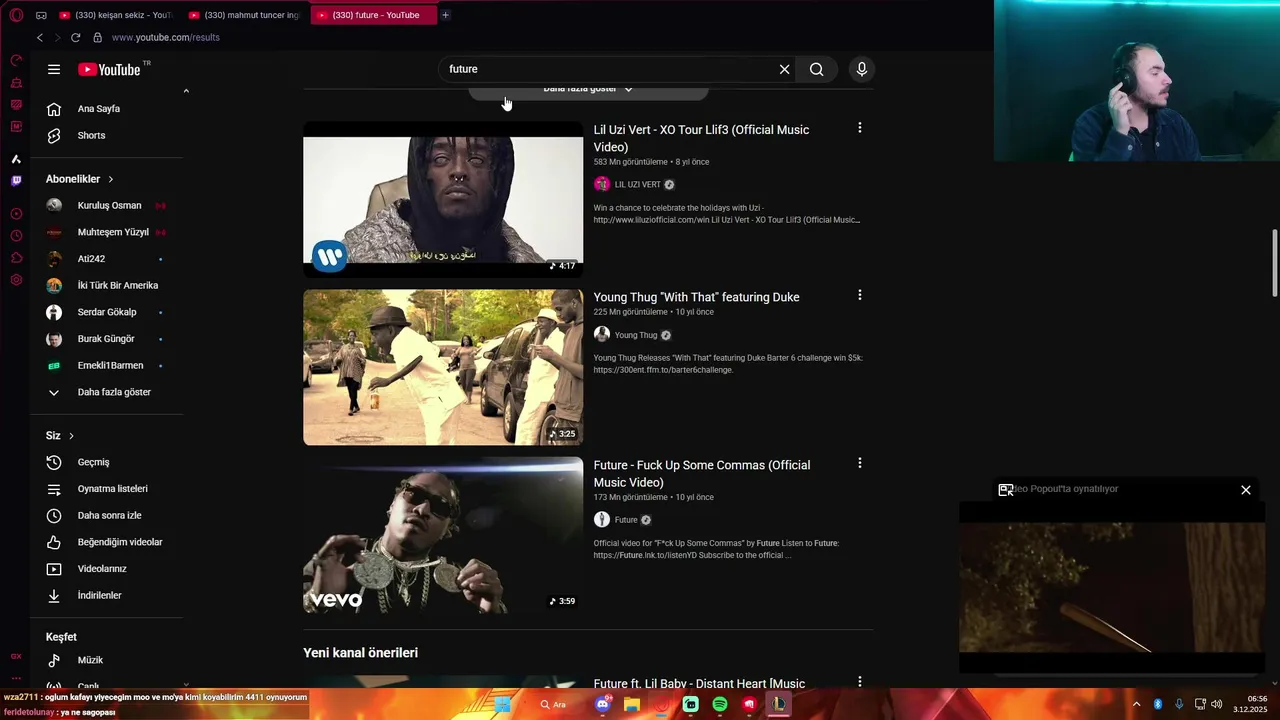Open the history clock icon in the Opera sidebar
This screenshot has width=1280, height=720.
(16, 236)
